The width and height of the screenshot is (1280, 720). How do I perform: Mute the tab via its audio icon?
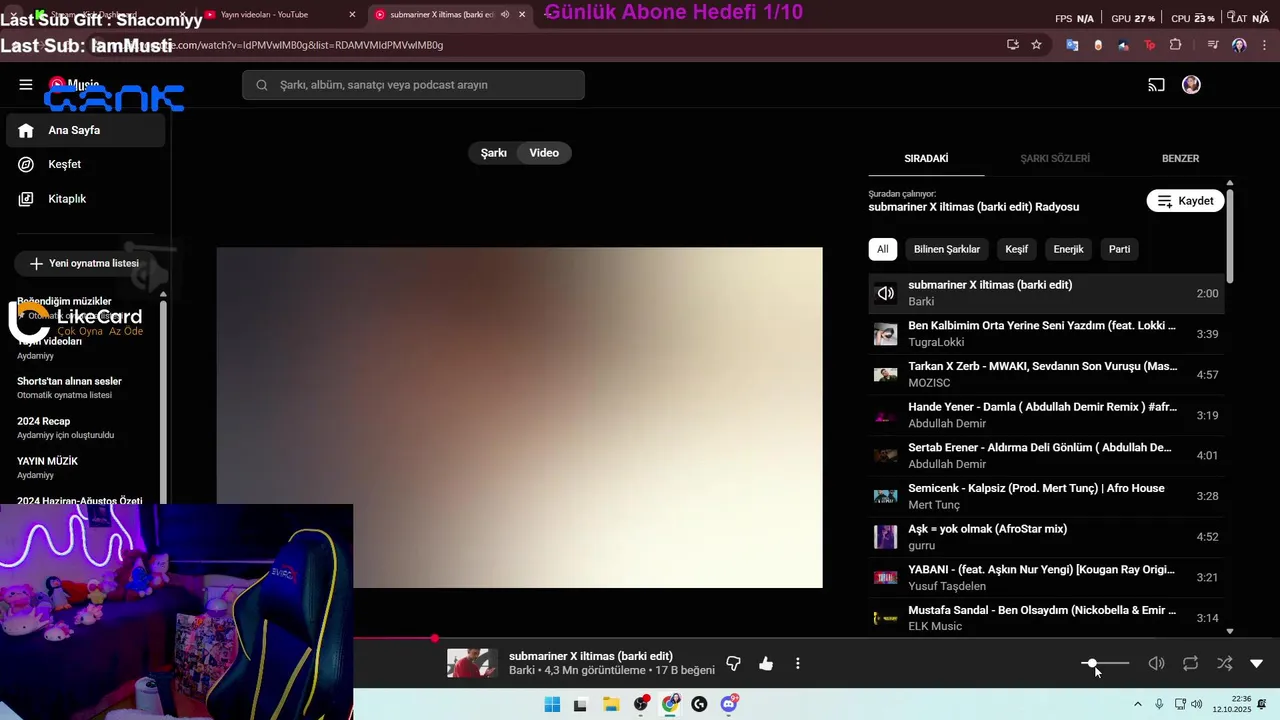click(x=505, y=15)
